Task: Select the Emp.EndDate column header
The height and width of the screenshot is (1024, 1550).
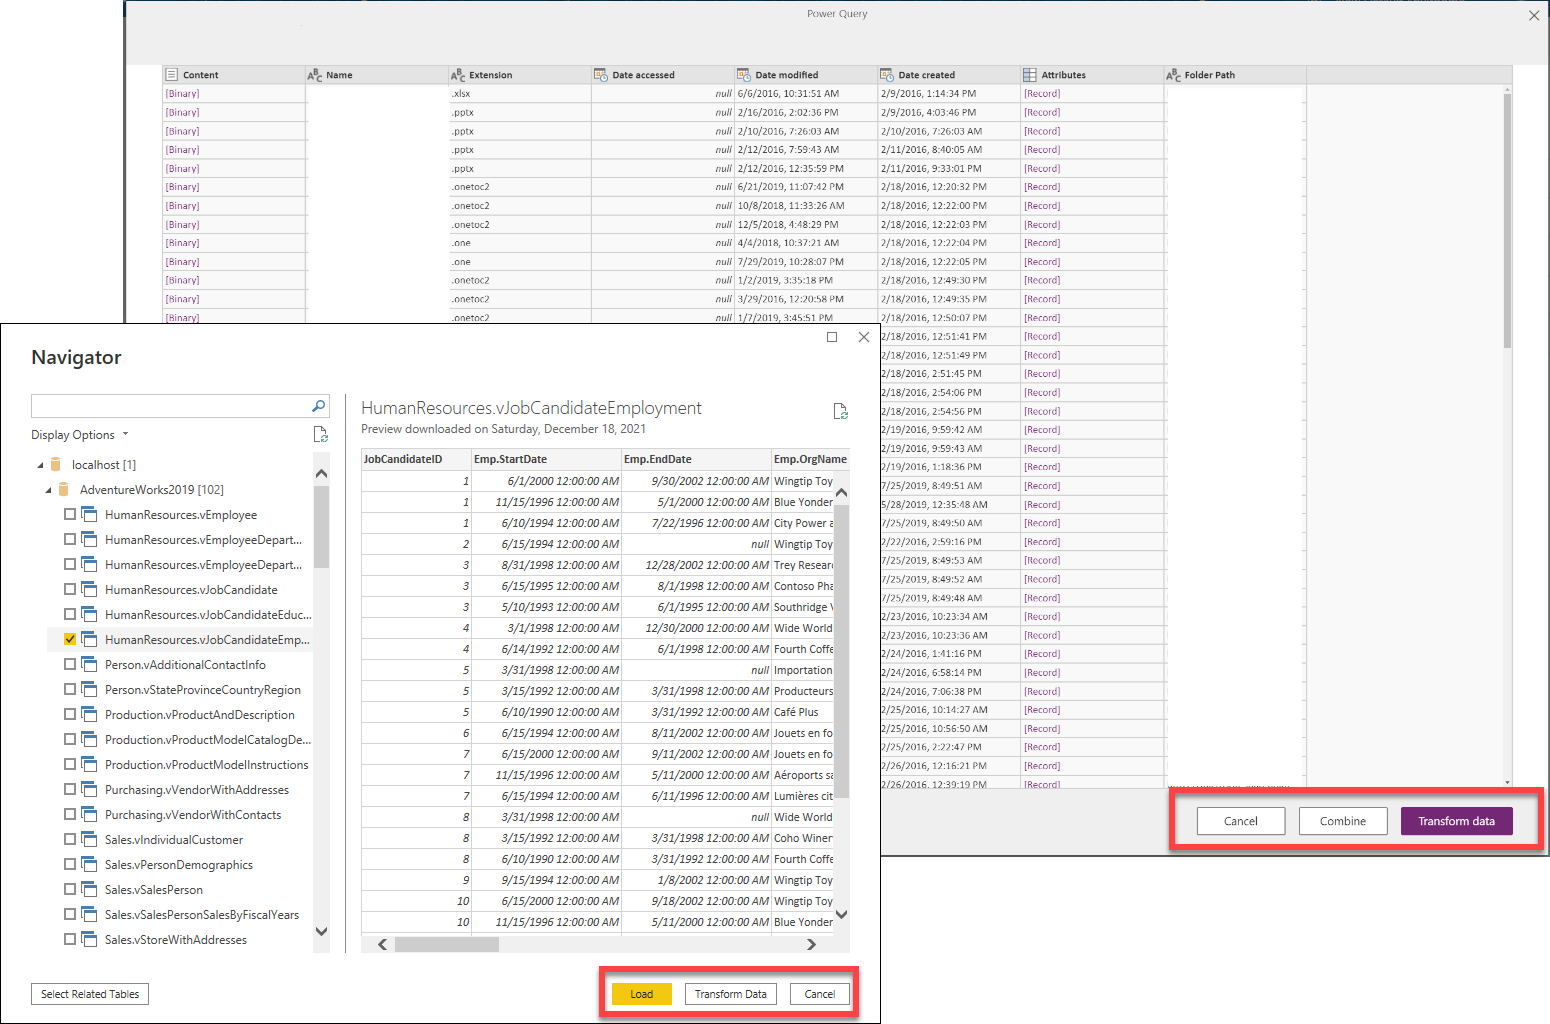Action: (696, 459)
